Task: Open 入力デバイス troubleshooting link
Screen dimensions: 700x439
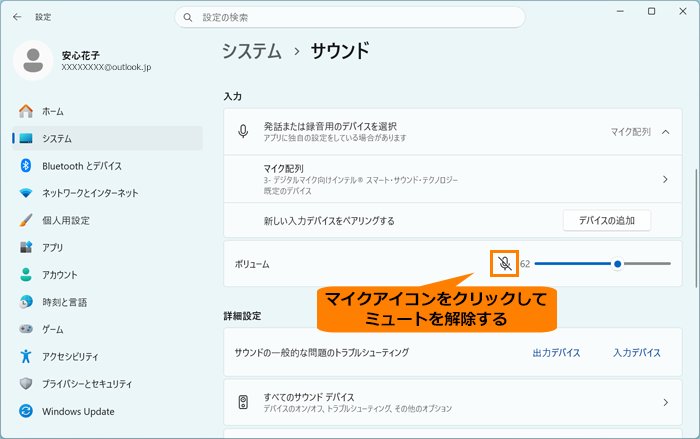Action: click(x=637, y=352)
